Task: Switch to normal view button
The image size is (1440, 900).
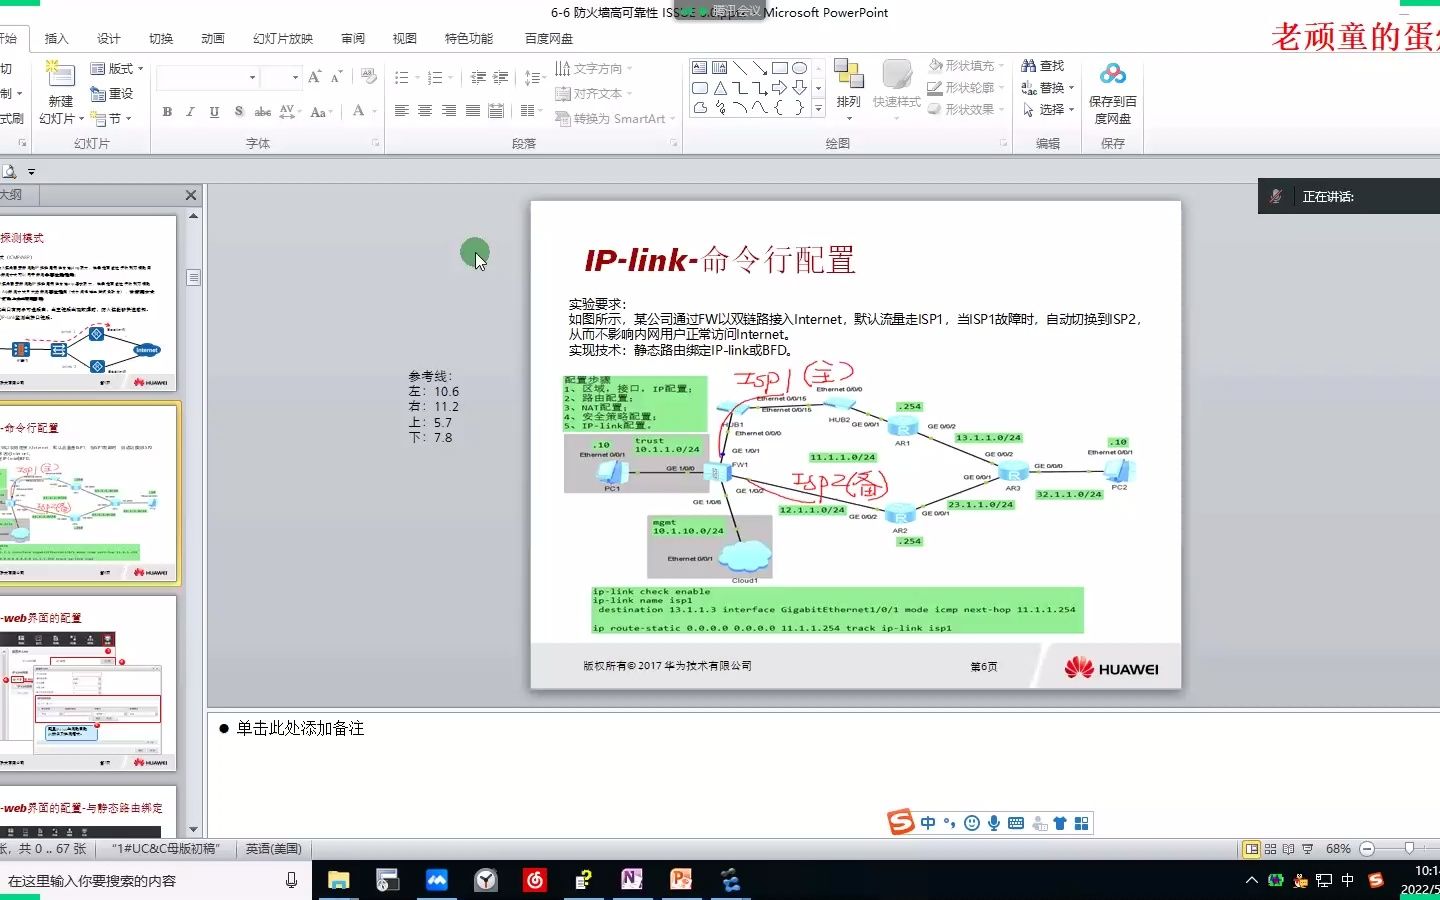Action: pos(1251,849)
